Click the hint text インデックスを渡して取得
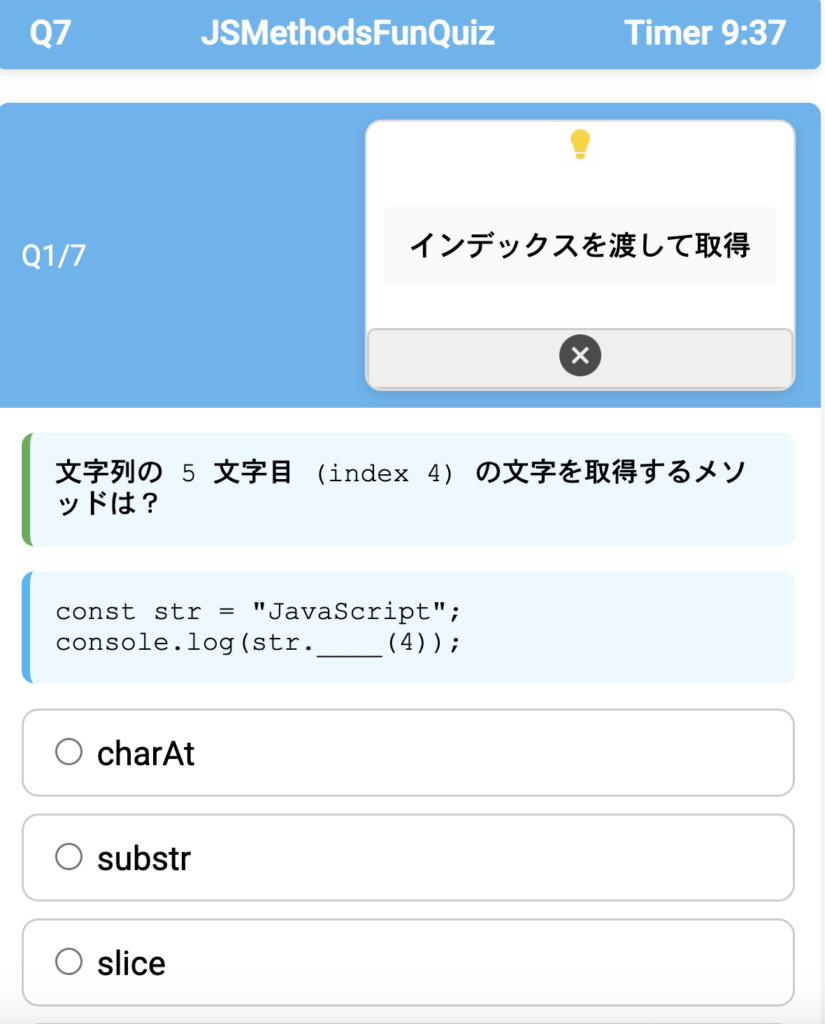The height and width of the screenshot is (1024, 825). (580, 246)
